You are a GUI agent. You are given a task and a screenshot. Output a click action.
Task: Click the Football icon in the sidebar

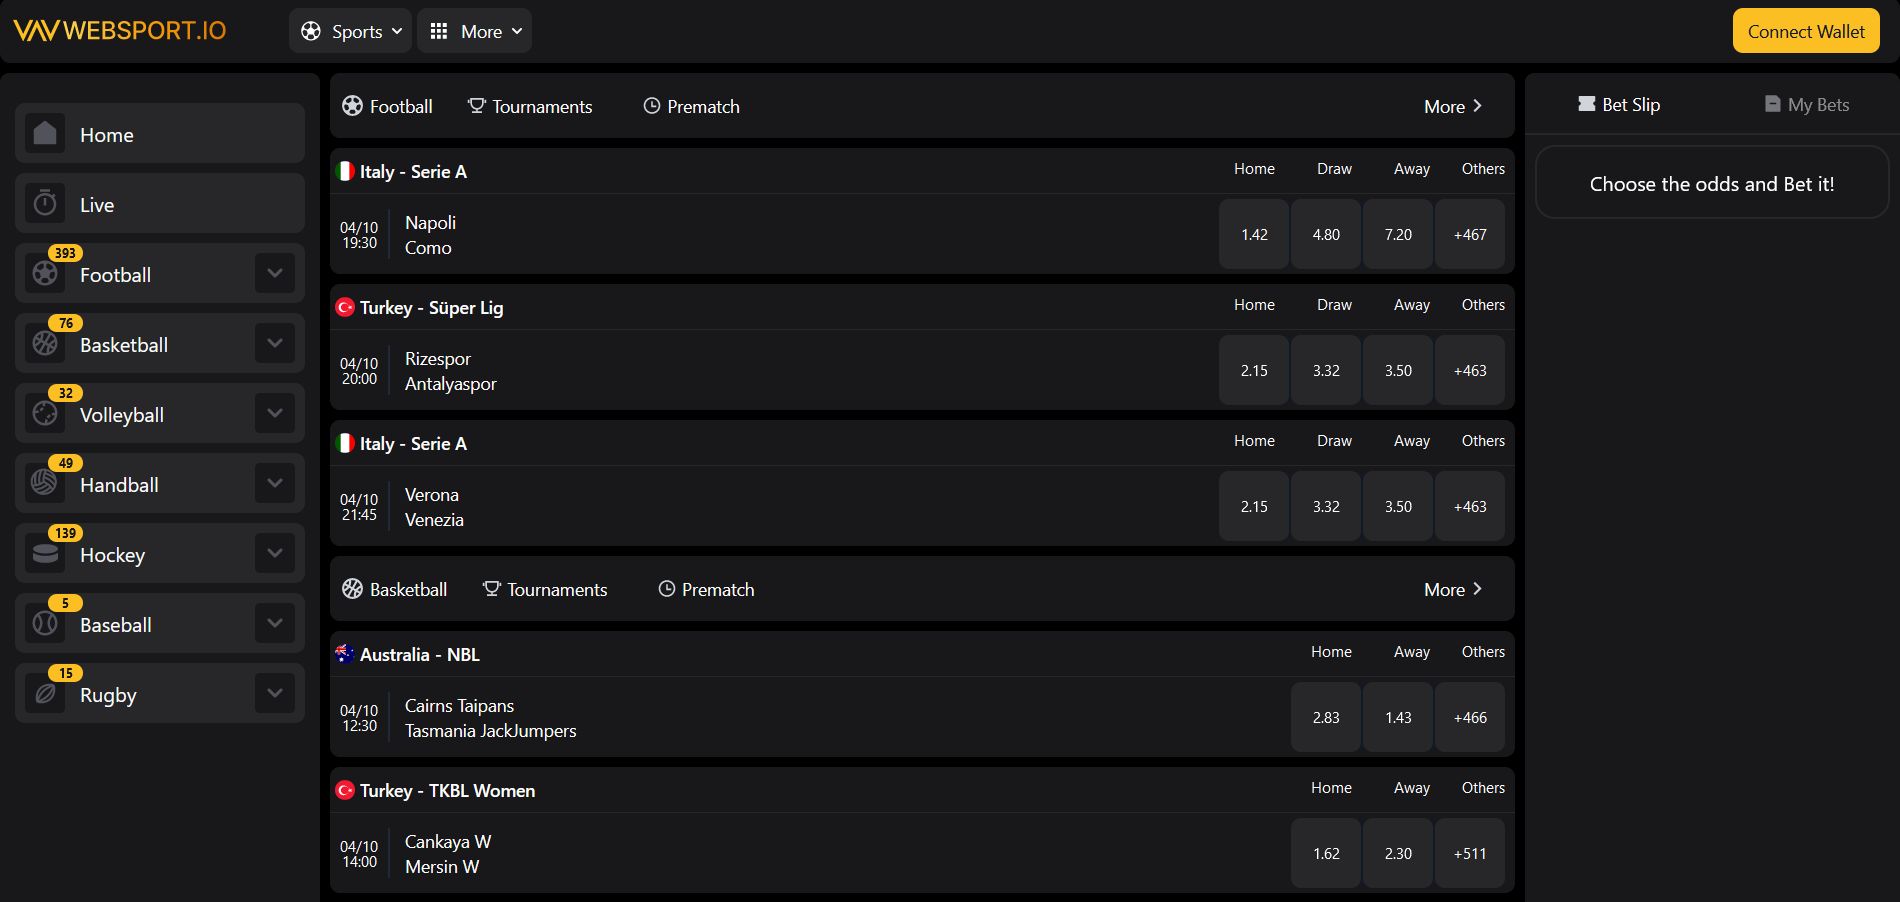pyautogui.click(x=45, y=273)
